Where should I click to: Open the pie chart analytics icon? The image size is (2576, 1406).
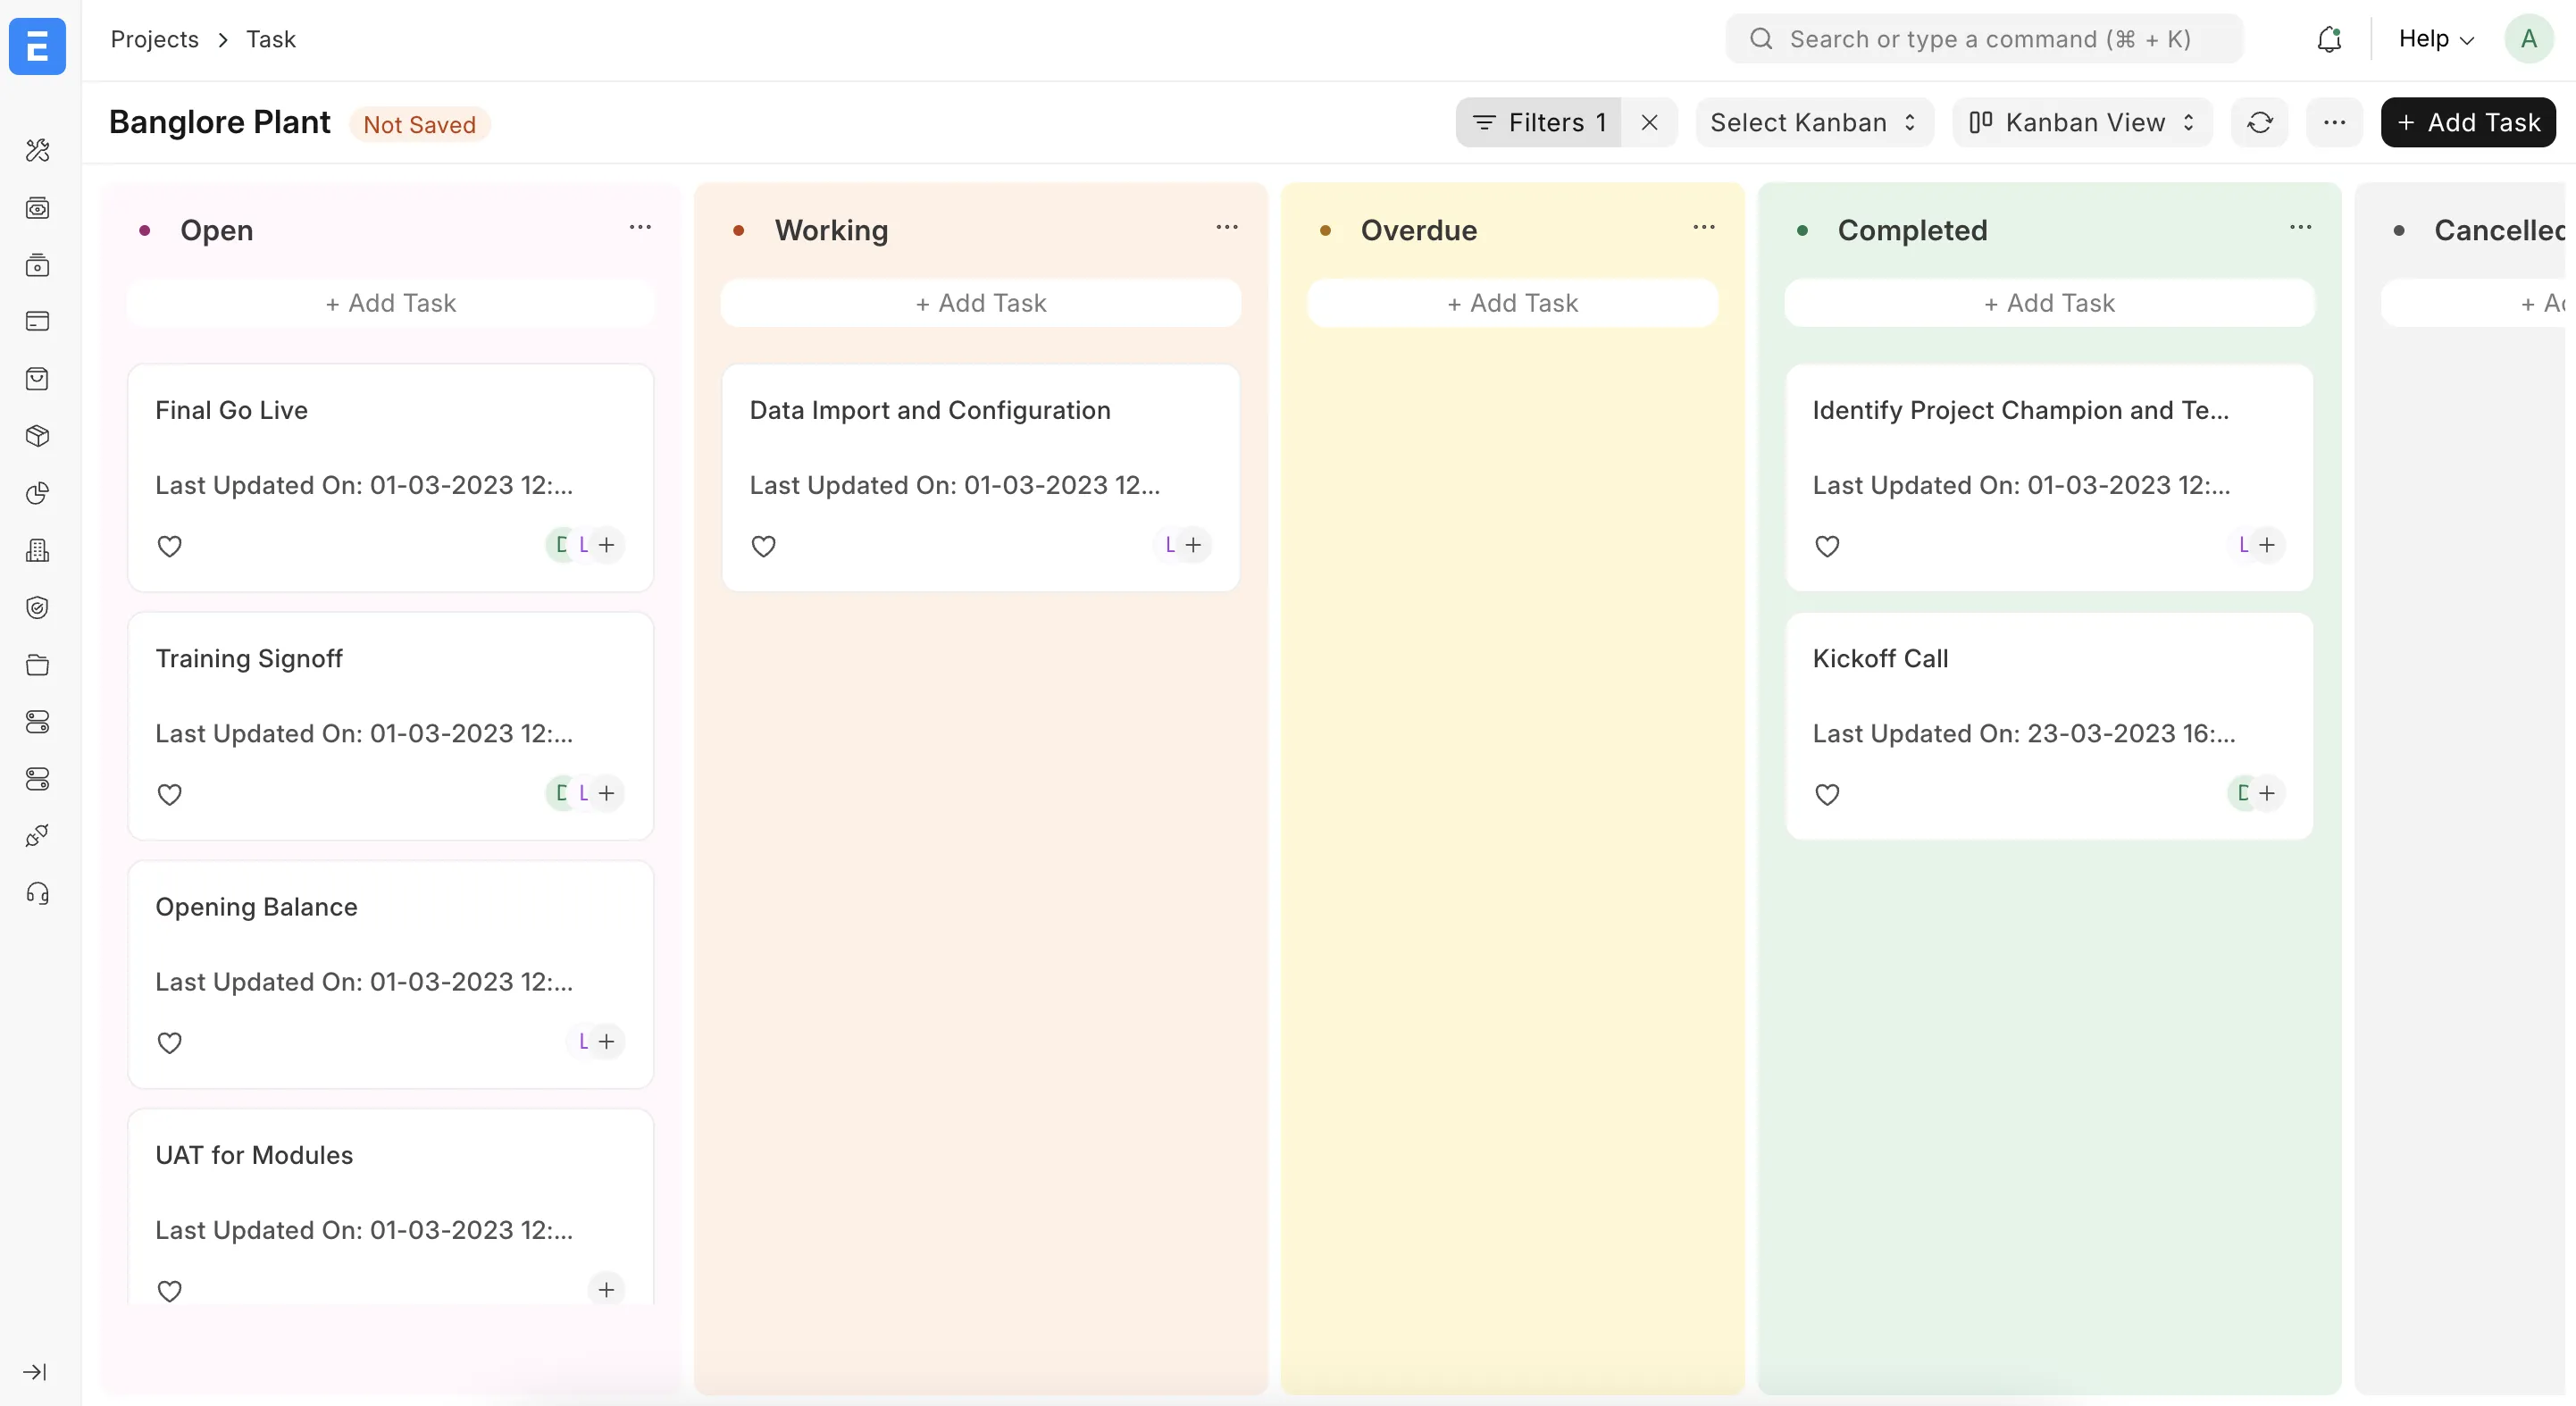38,493
